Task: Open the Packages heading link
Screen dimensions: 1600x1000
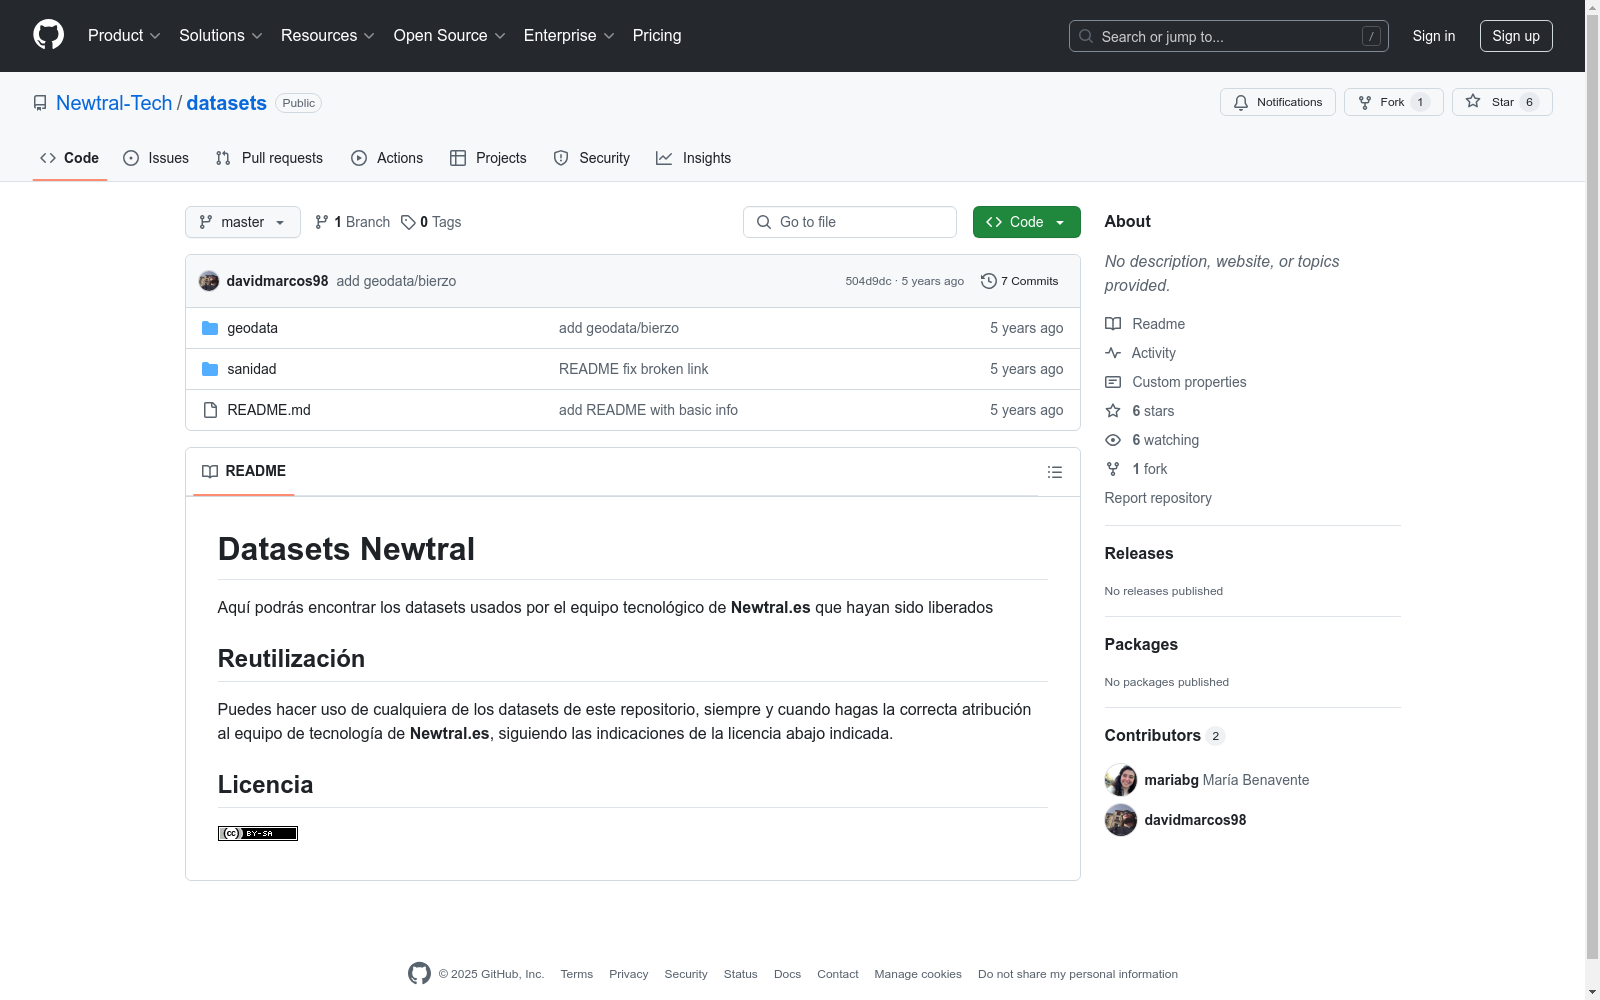Action: (x=1141, y=644)
